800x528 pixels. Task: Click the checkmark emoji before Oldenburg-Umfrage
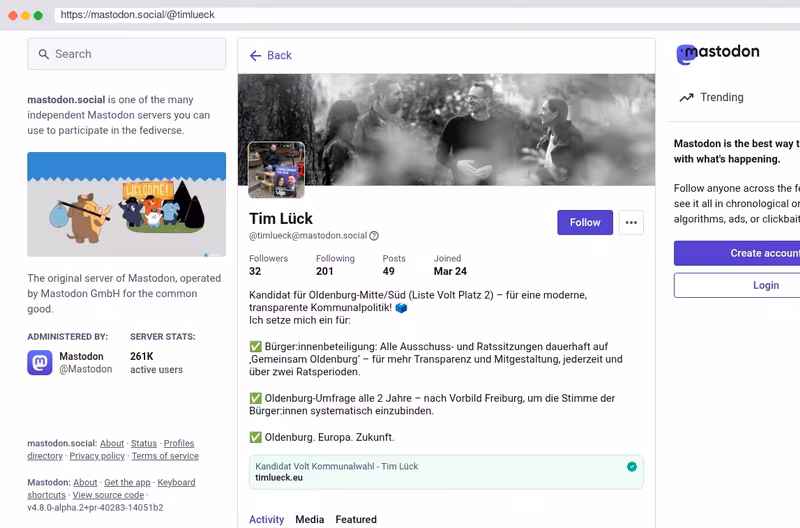pos(256,398)
